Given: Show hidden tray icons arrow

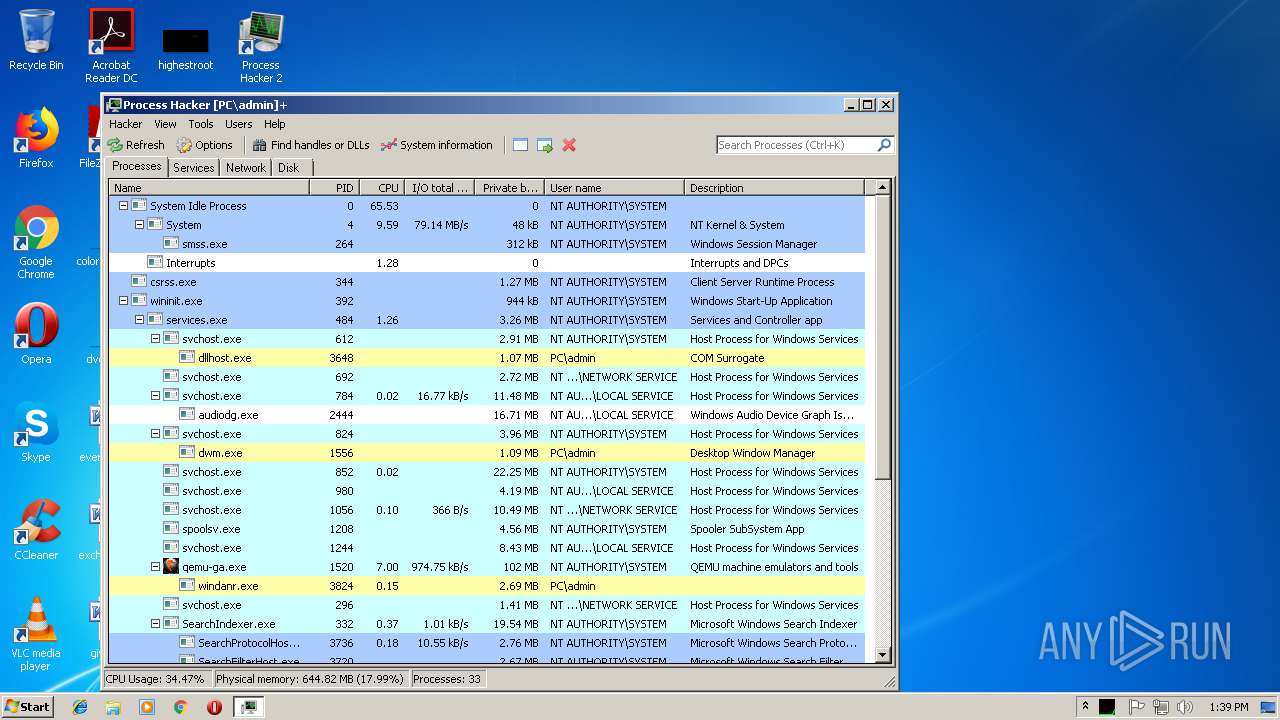Looking at the screenshot, I should 1085,707.
